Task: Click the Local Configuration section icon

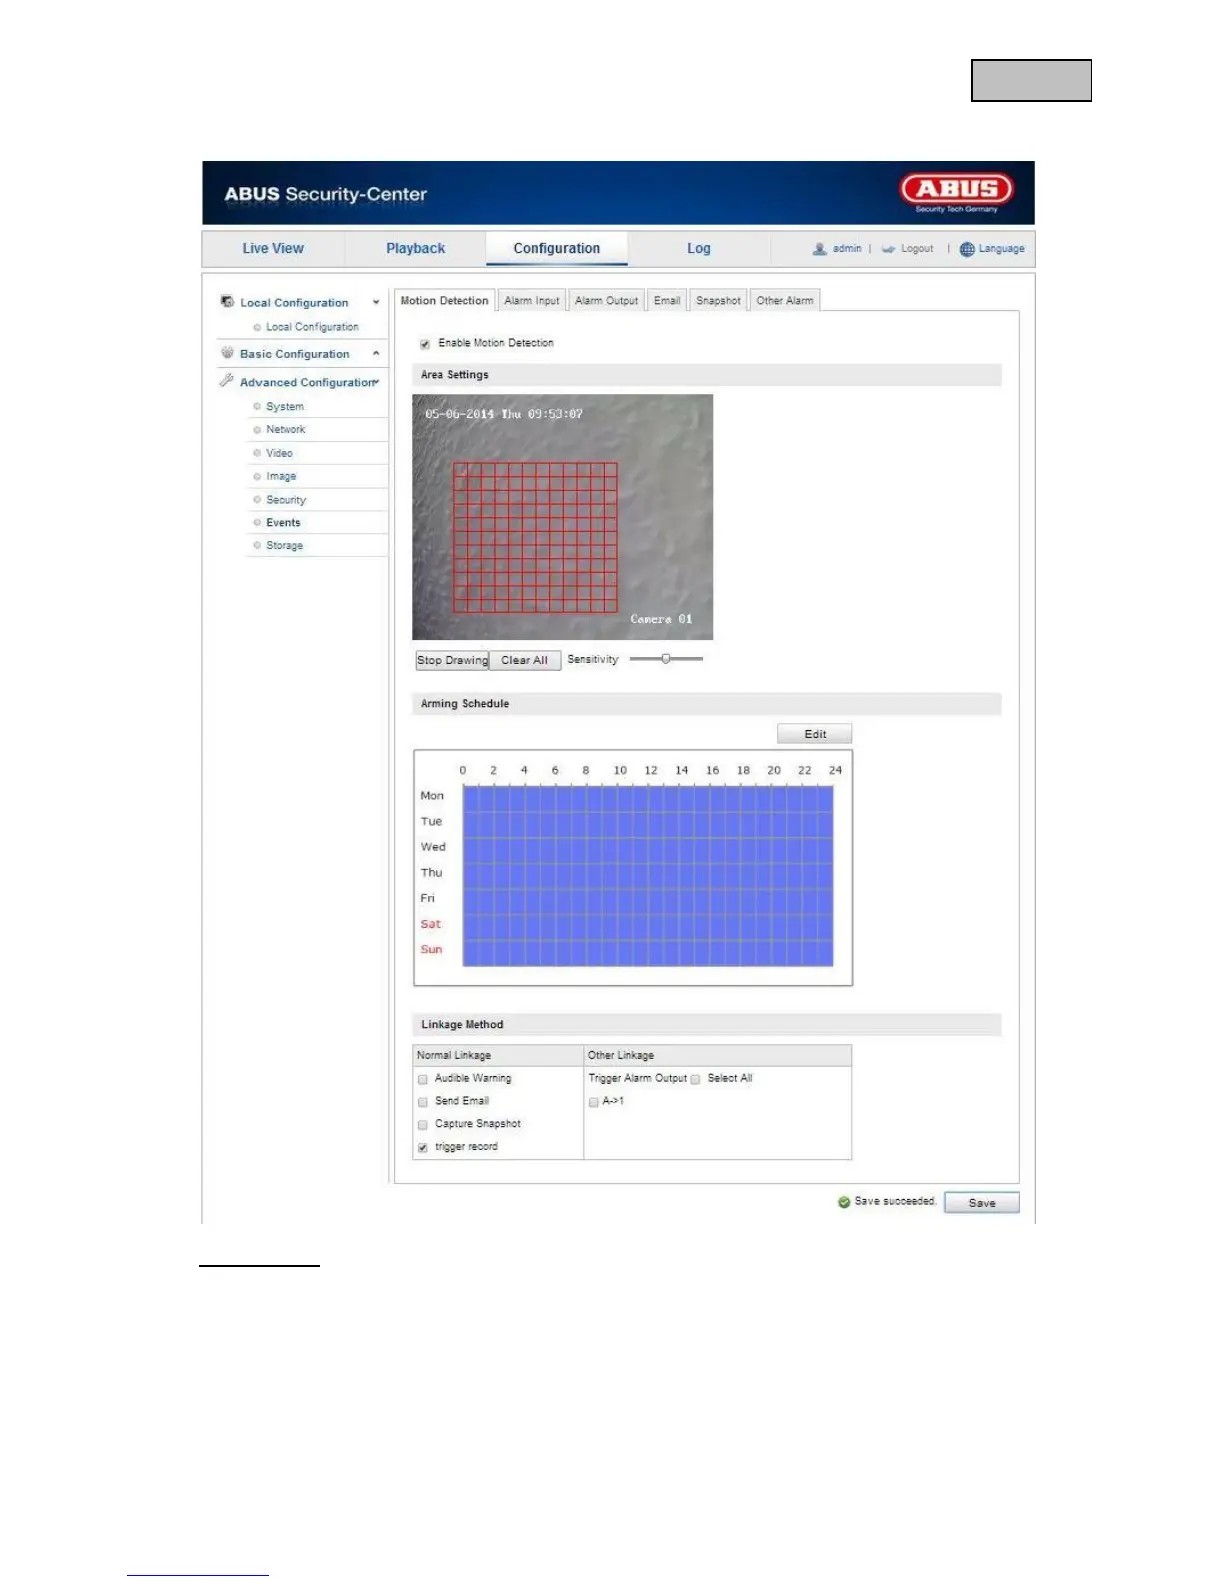Action: 227,301
